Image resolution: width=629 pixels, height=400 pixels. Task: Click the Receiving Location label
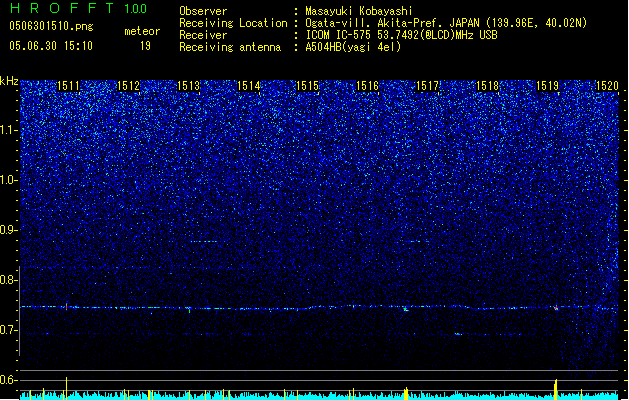pyautogui.click(x=233, y=23)
